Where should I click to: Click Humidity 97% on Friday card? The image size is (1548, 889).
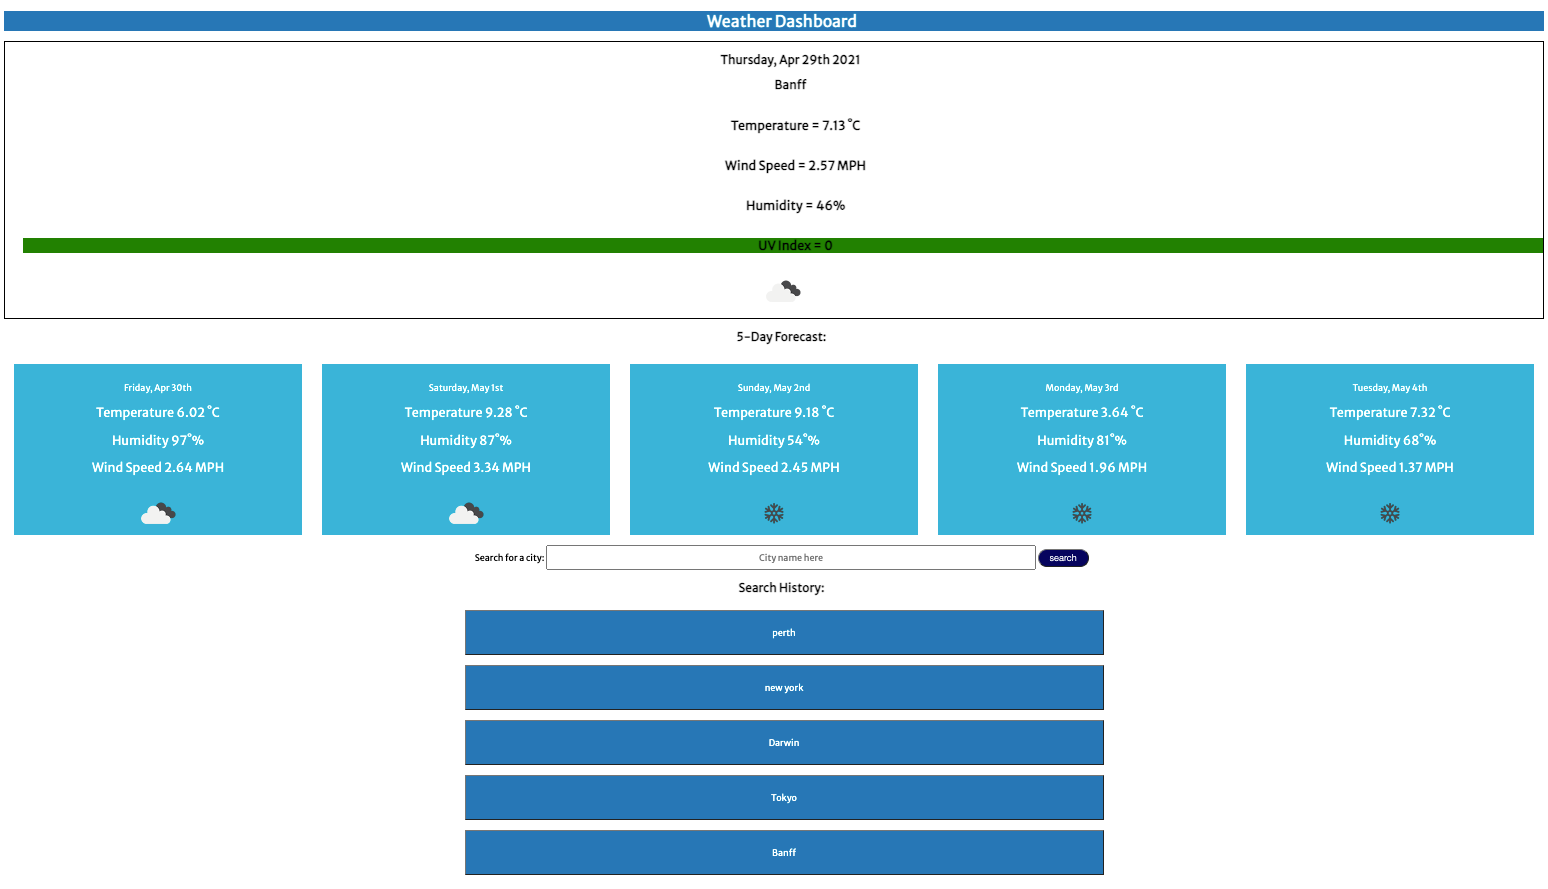pyautogui.click(x=158, y=440)
